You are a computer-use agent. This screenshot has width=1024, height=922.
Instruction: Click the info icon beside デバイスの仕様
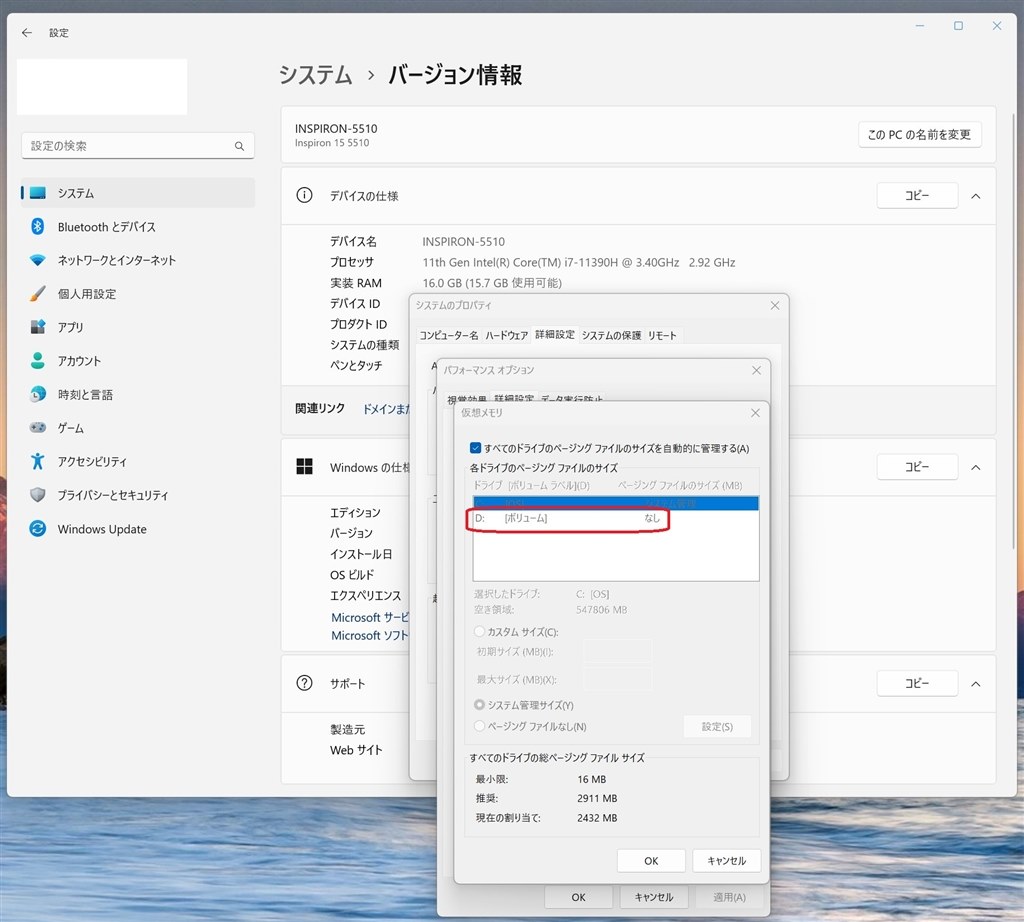304,195
